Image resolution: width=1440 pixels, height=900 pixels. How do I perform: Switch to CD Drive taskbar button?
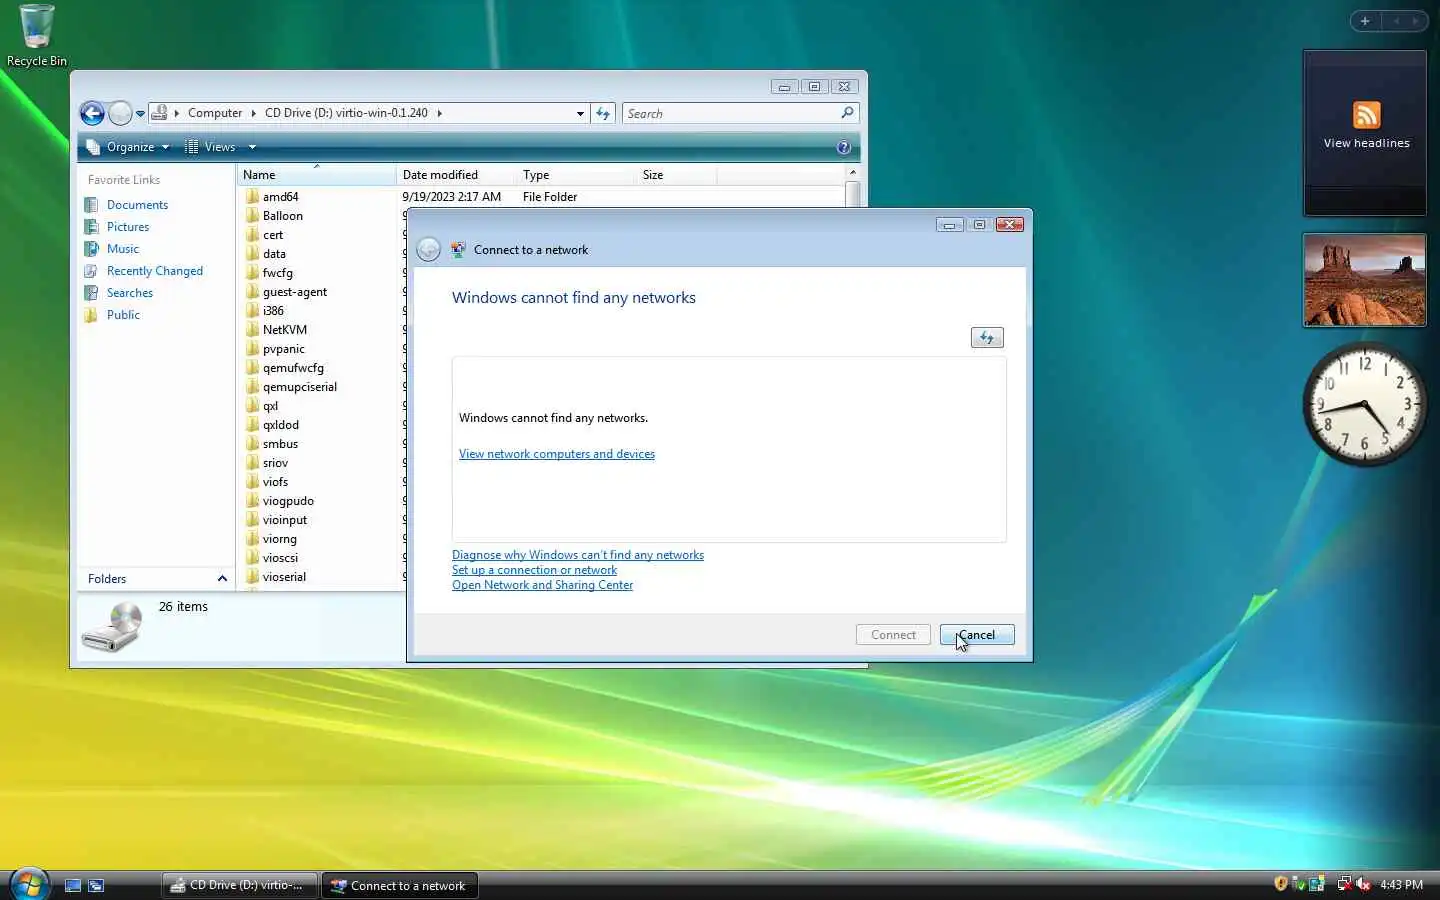pyautogui.click(x=239, y=885)
